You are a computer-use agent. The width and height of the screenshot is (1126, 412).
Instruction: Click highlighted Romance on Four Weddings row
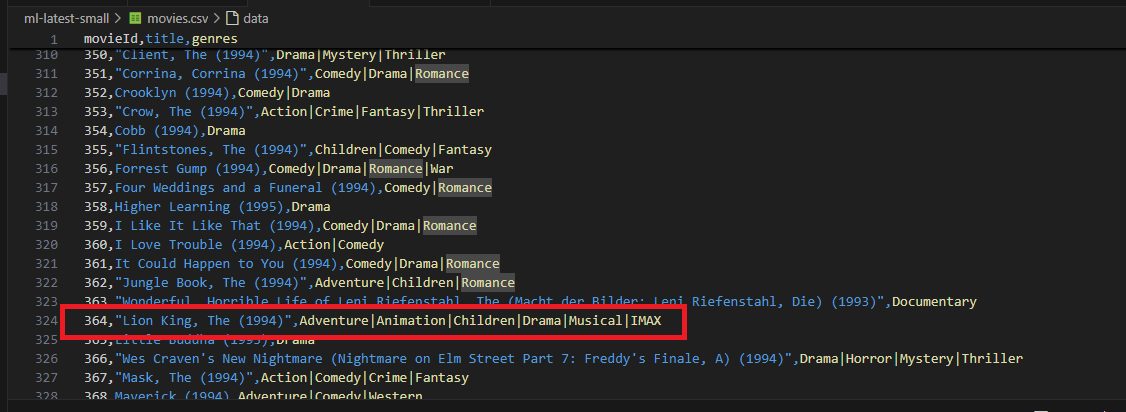click(465, 188)
